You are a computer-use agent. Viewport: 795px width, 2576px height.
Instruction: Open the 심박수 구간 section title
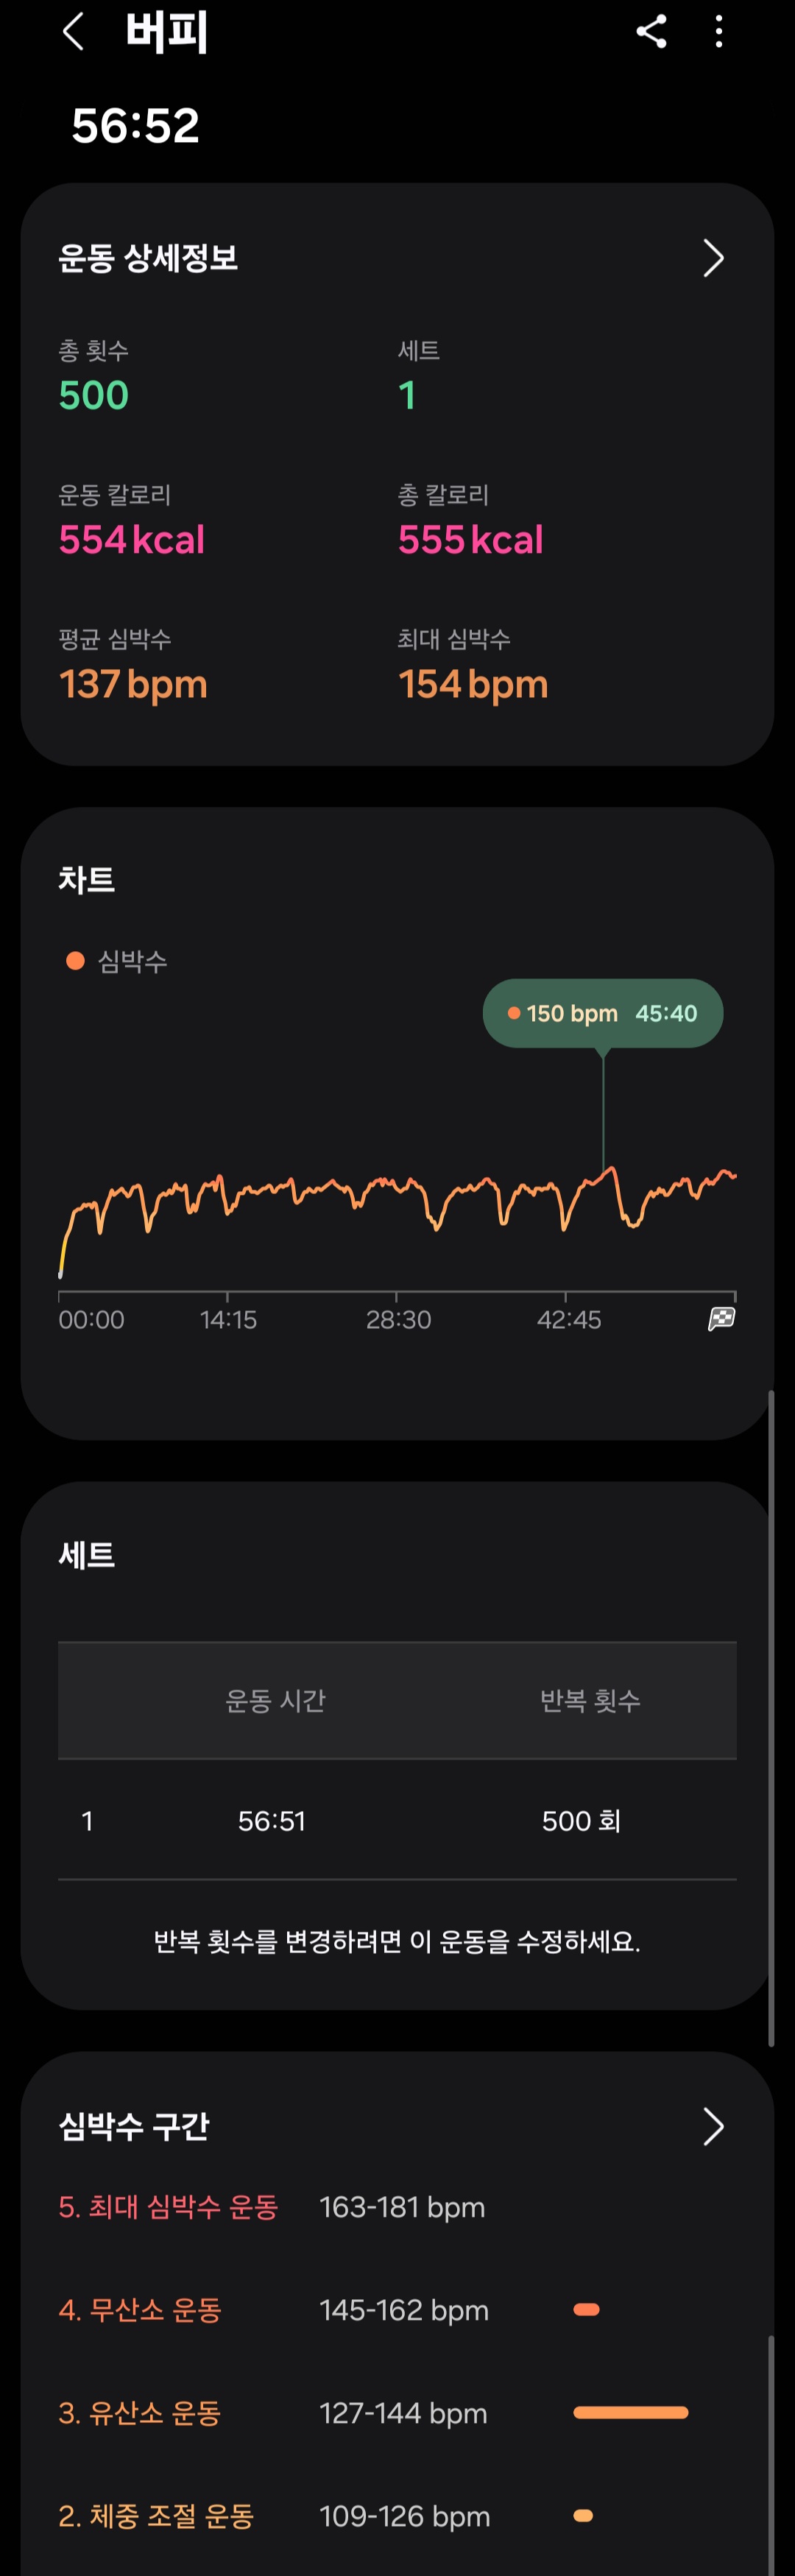click(x=134, y=2126)
